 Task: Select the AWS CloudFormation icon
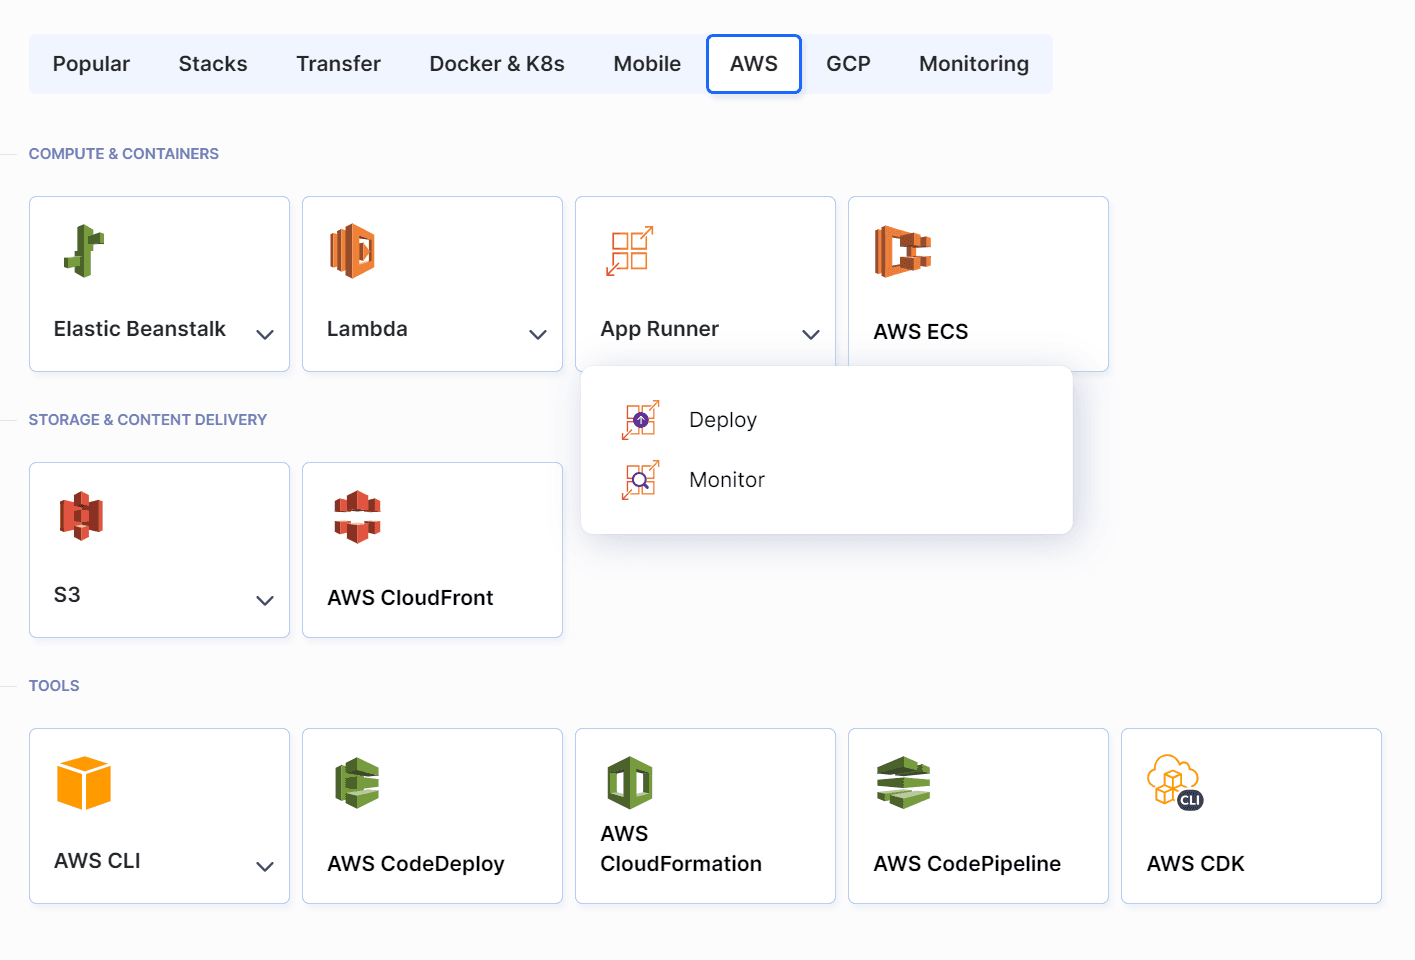tap(630, 782)
